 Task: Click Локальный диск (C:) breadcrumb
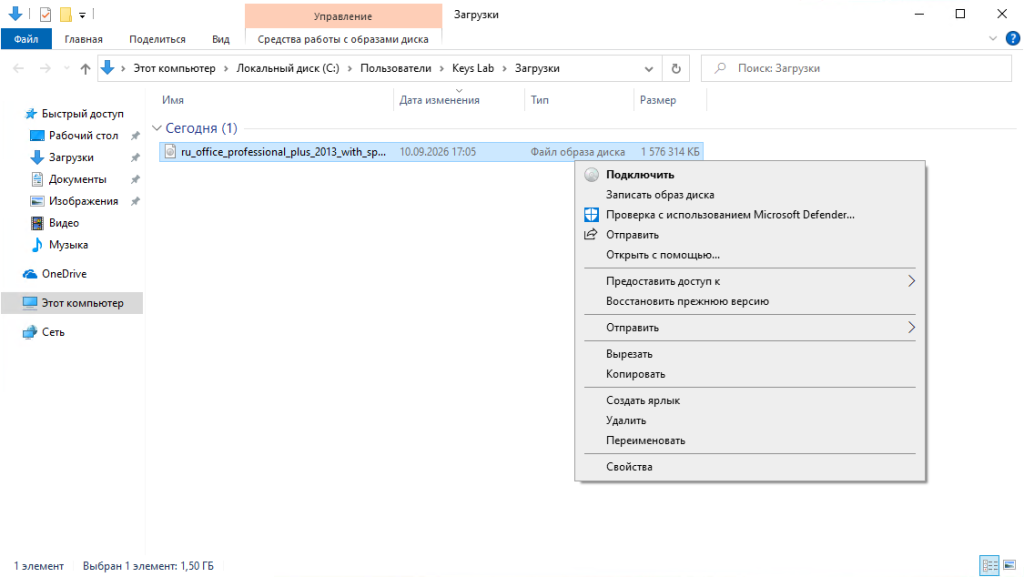pyautogui.click(x=288, y=68)
